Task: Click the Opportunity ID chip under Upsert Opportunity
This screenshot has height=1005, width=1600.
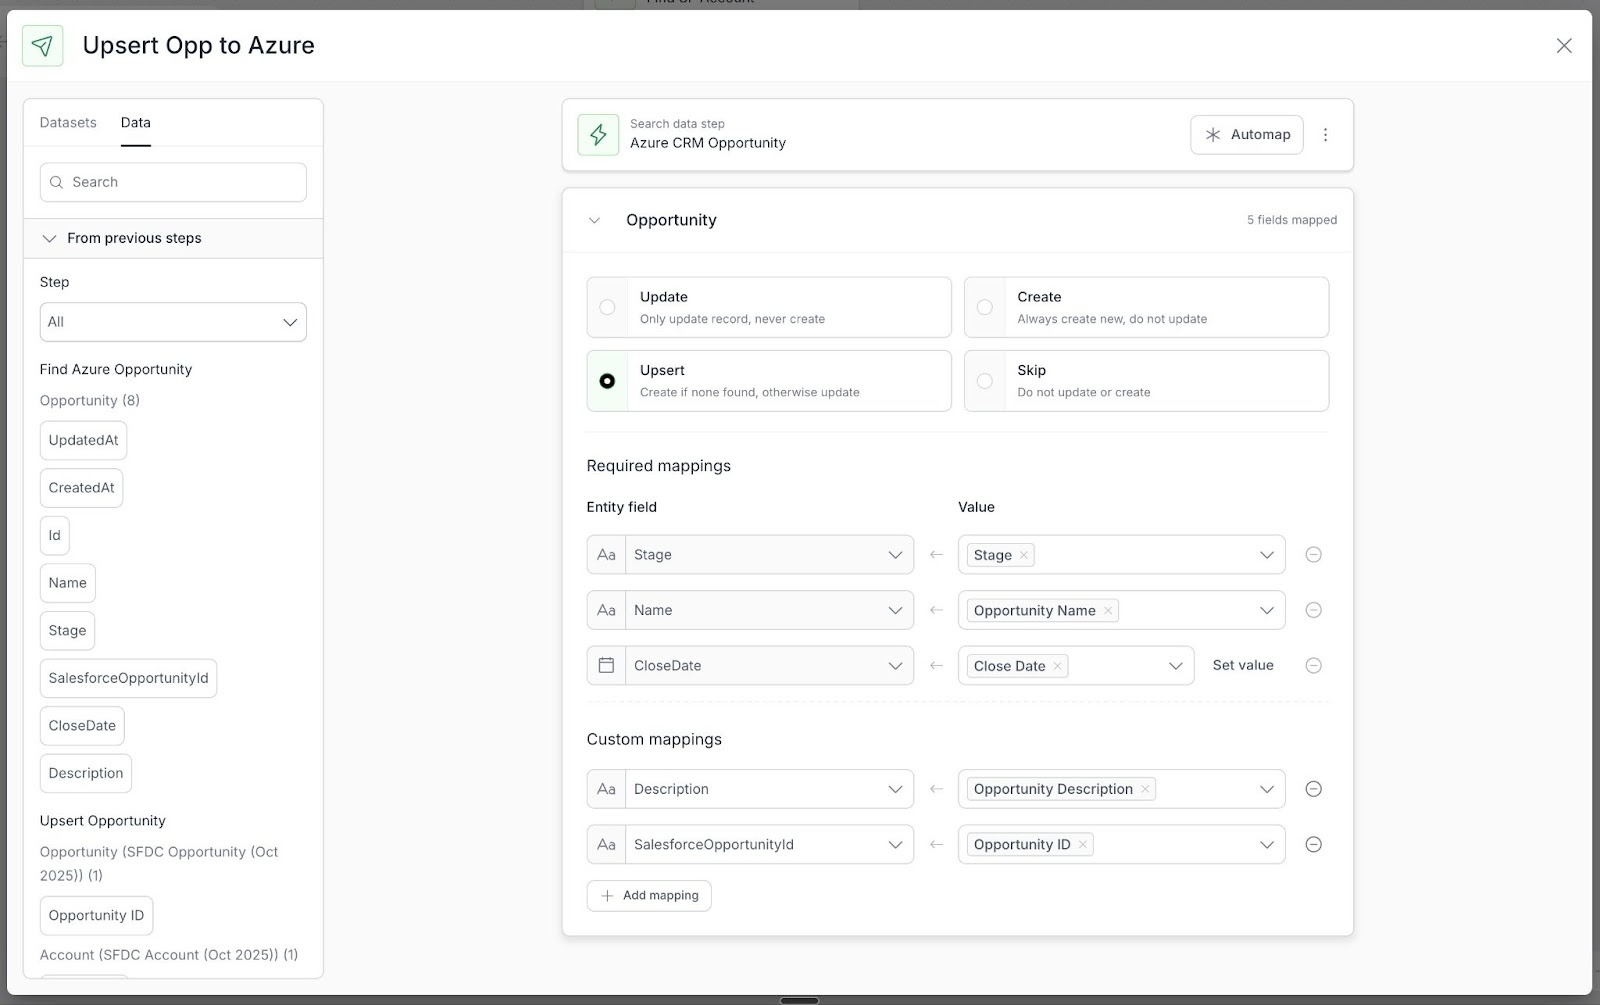Action: click(97, 916)
